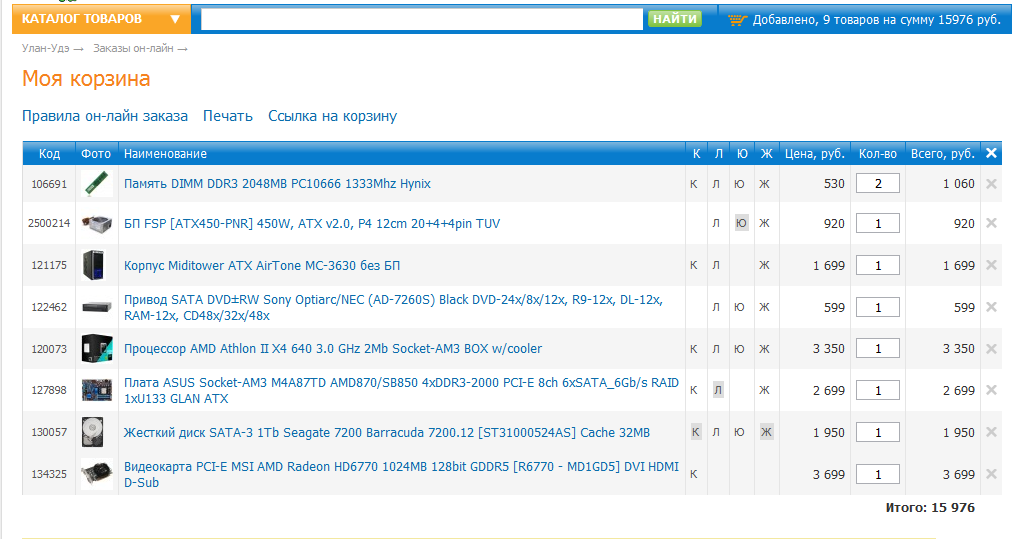Viewport: 1019px width, 539px height.
Task: Open the shopping cart icon in header
Action: pyautogui.click(x=737, y=19)
